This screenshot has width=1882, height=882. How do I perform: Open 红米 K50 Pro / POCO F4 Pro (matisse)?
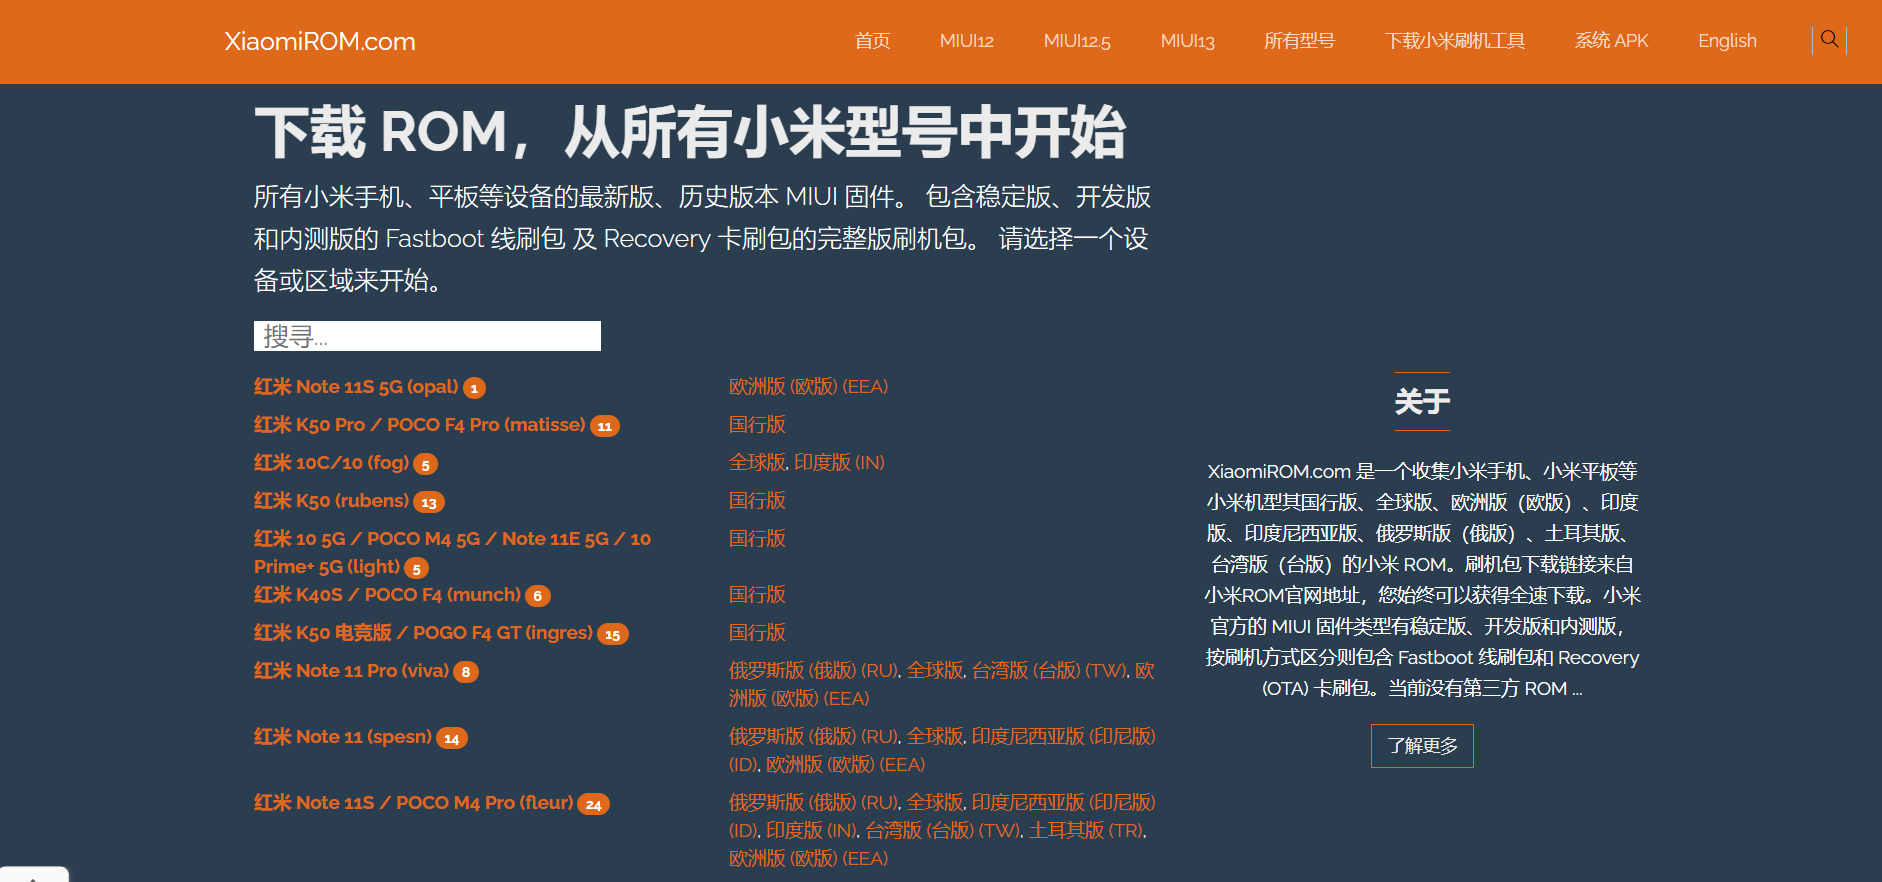click(419, 425)
